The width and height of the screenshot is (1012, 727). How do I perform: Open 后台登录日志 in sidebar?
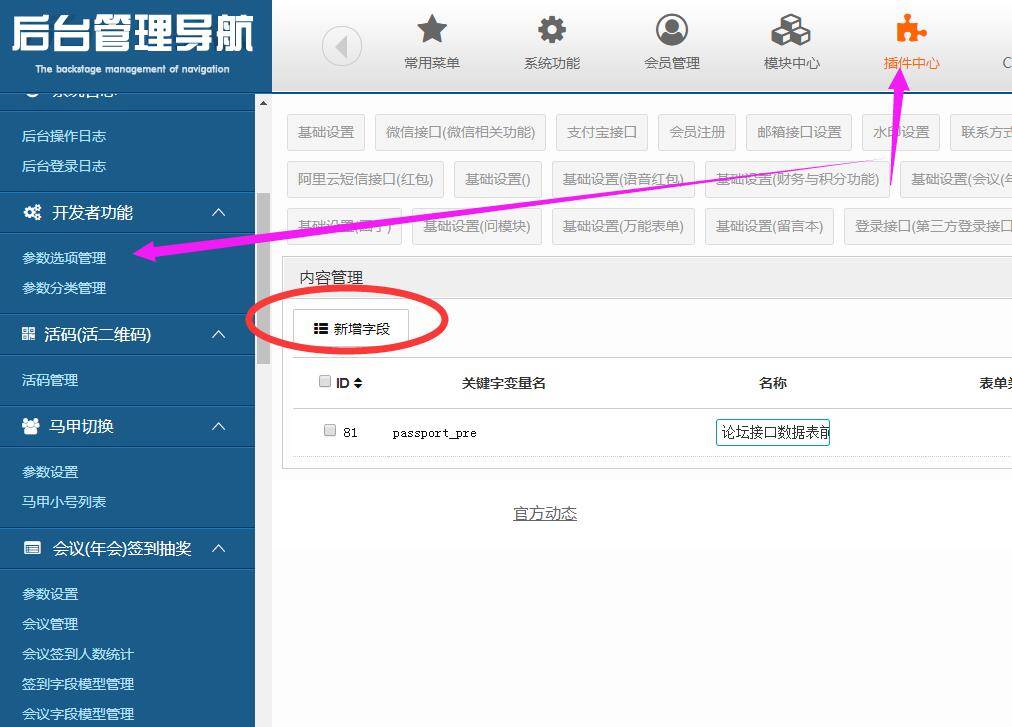coord(64,166)
